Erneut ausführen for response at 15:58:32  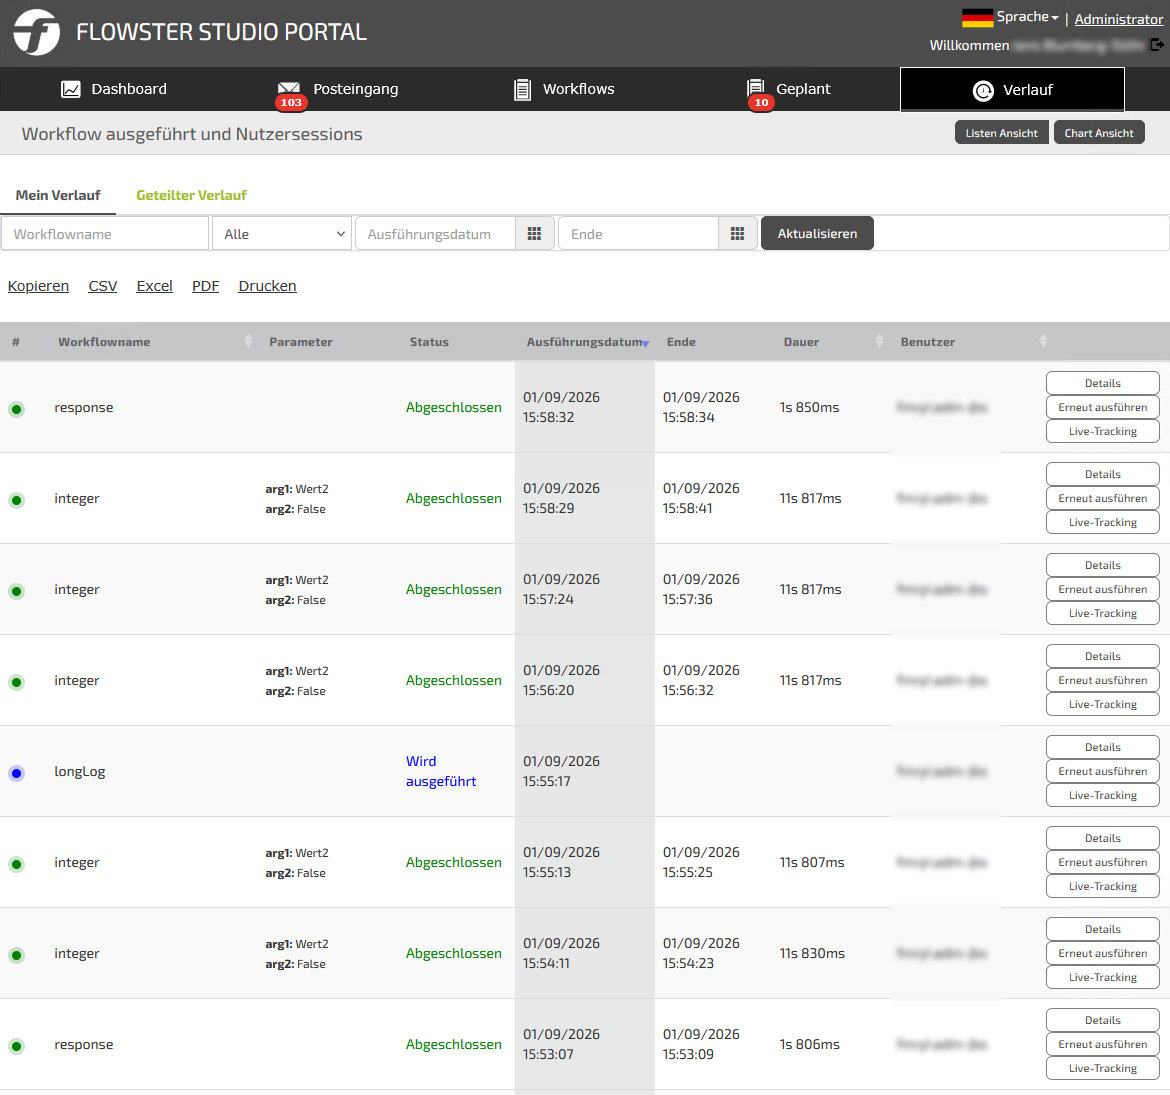(1103, 407)
